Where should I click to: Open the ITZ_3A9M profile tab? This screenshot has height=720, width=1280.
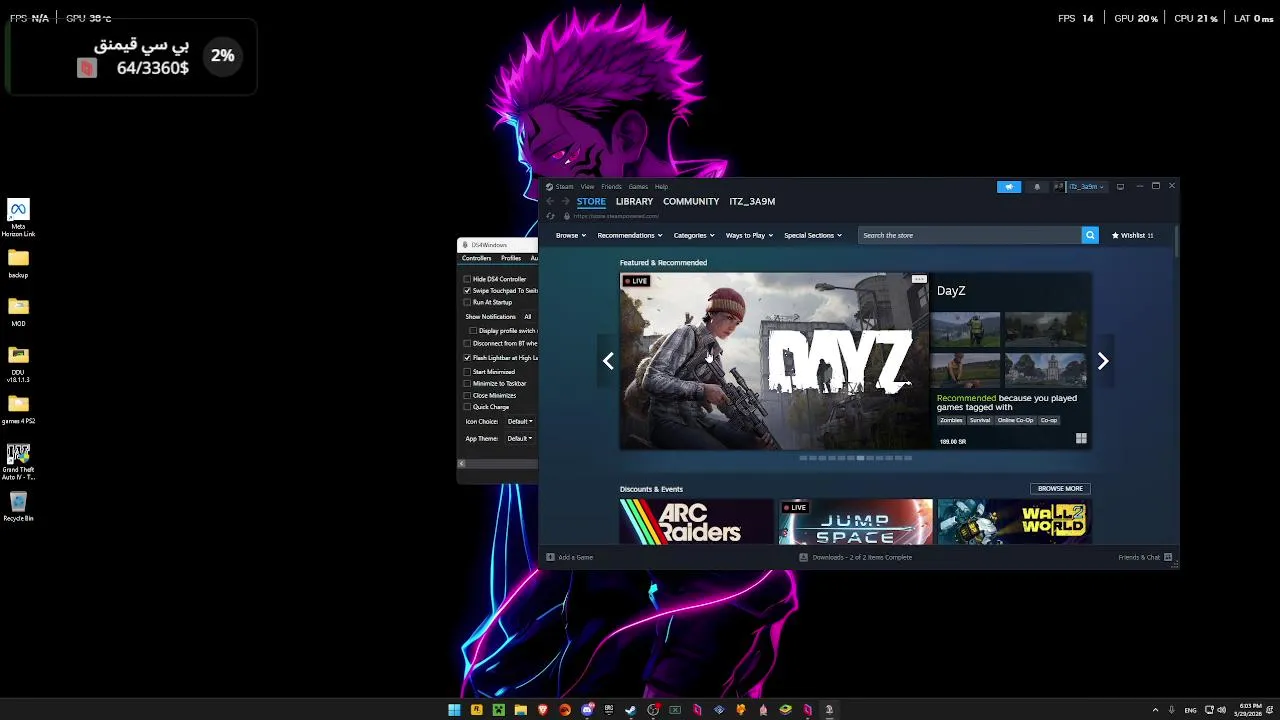pos(752,202)
